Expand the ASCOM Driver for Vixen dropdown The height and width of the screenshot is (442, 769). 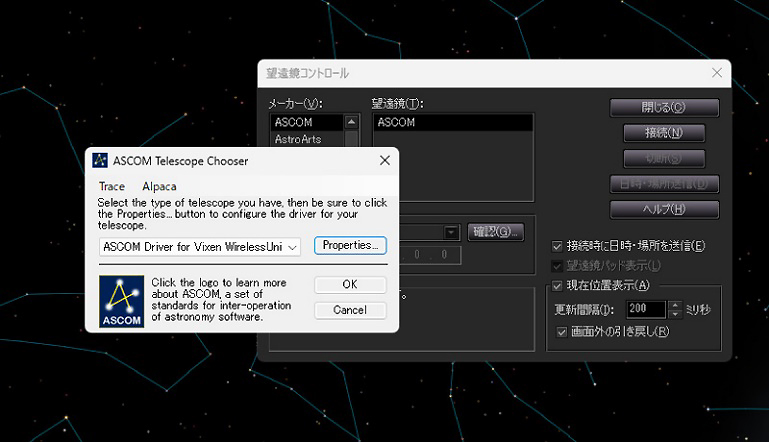[292, 247]
